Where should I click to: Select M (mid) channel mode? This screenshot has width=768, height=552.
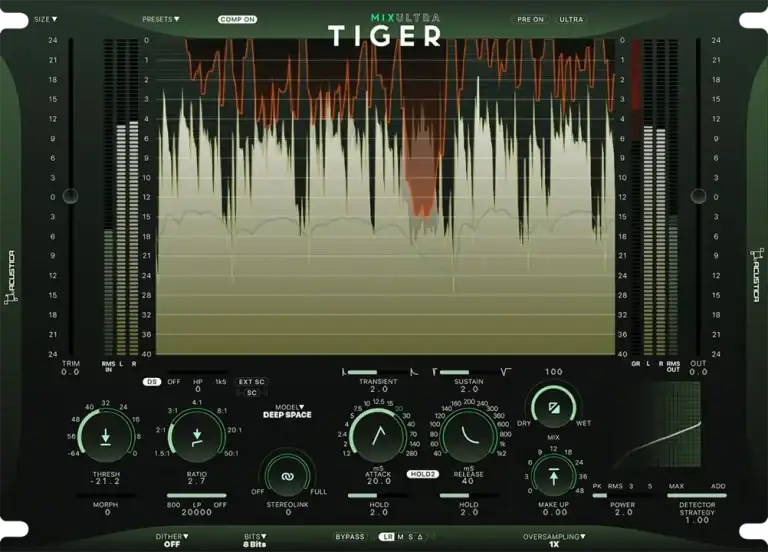(x=400, y=537)
